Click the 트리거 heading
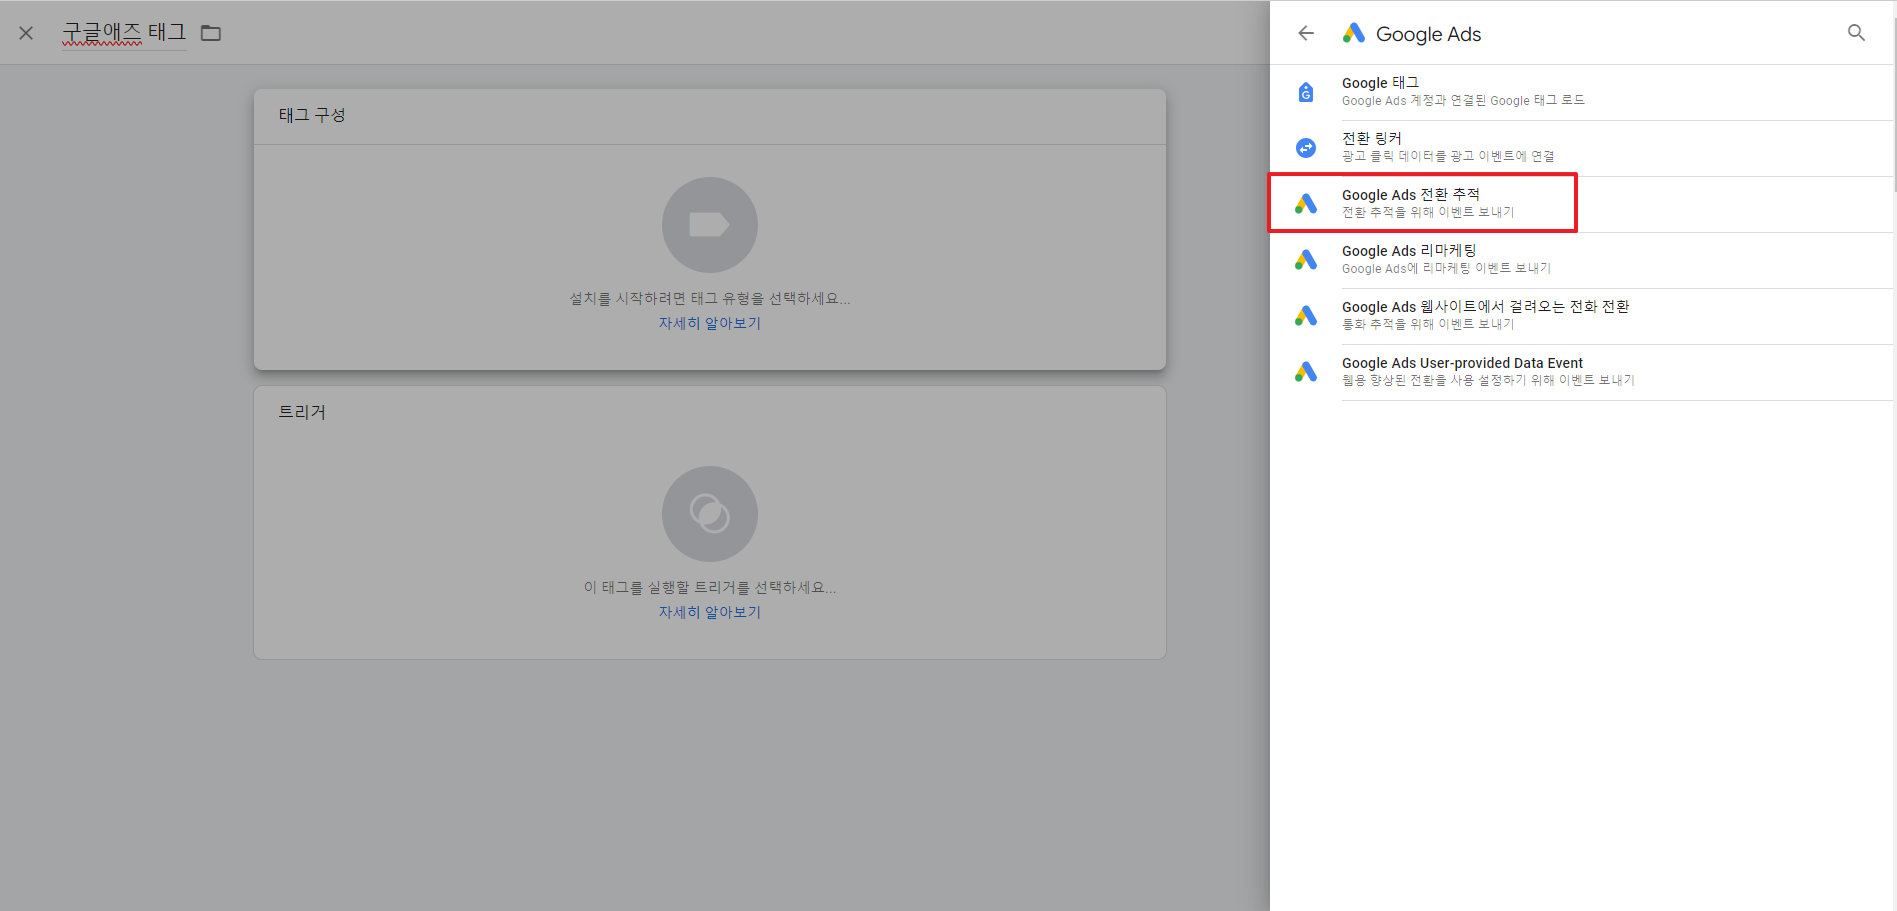 pos(302,412)
